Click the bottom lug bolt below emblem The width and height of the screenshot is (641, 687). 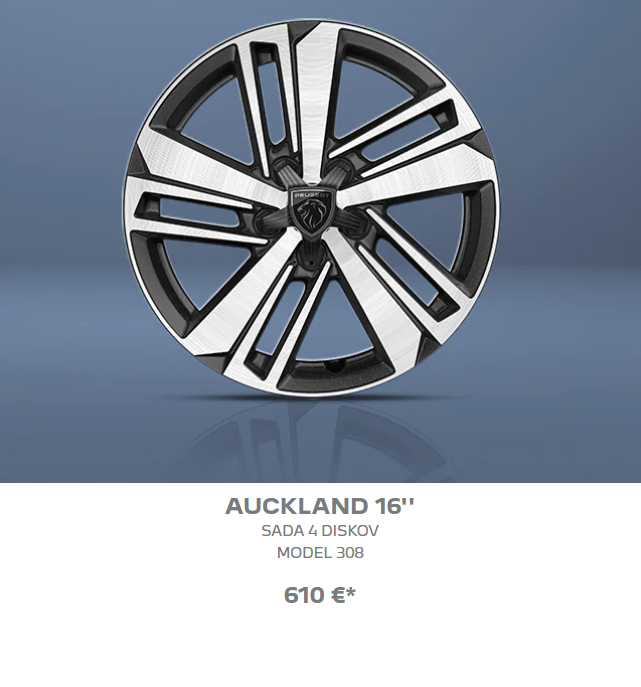click(312, 256)
